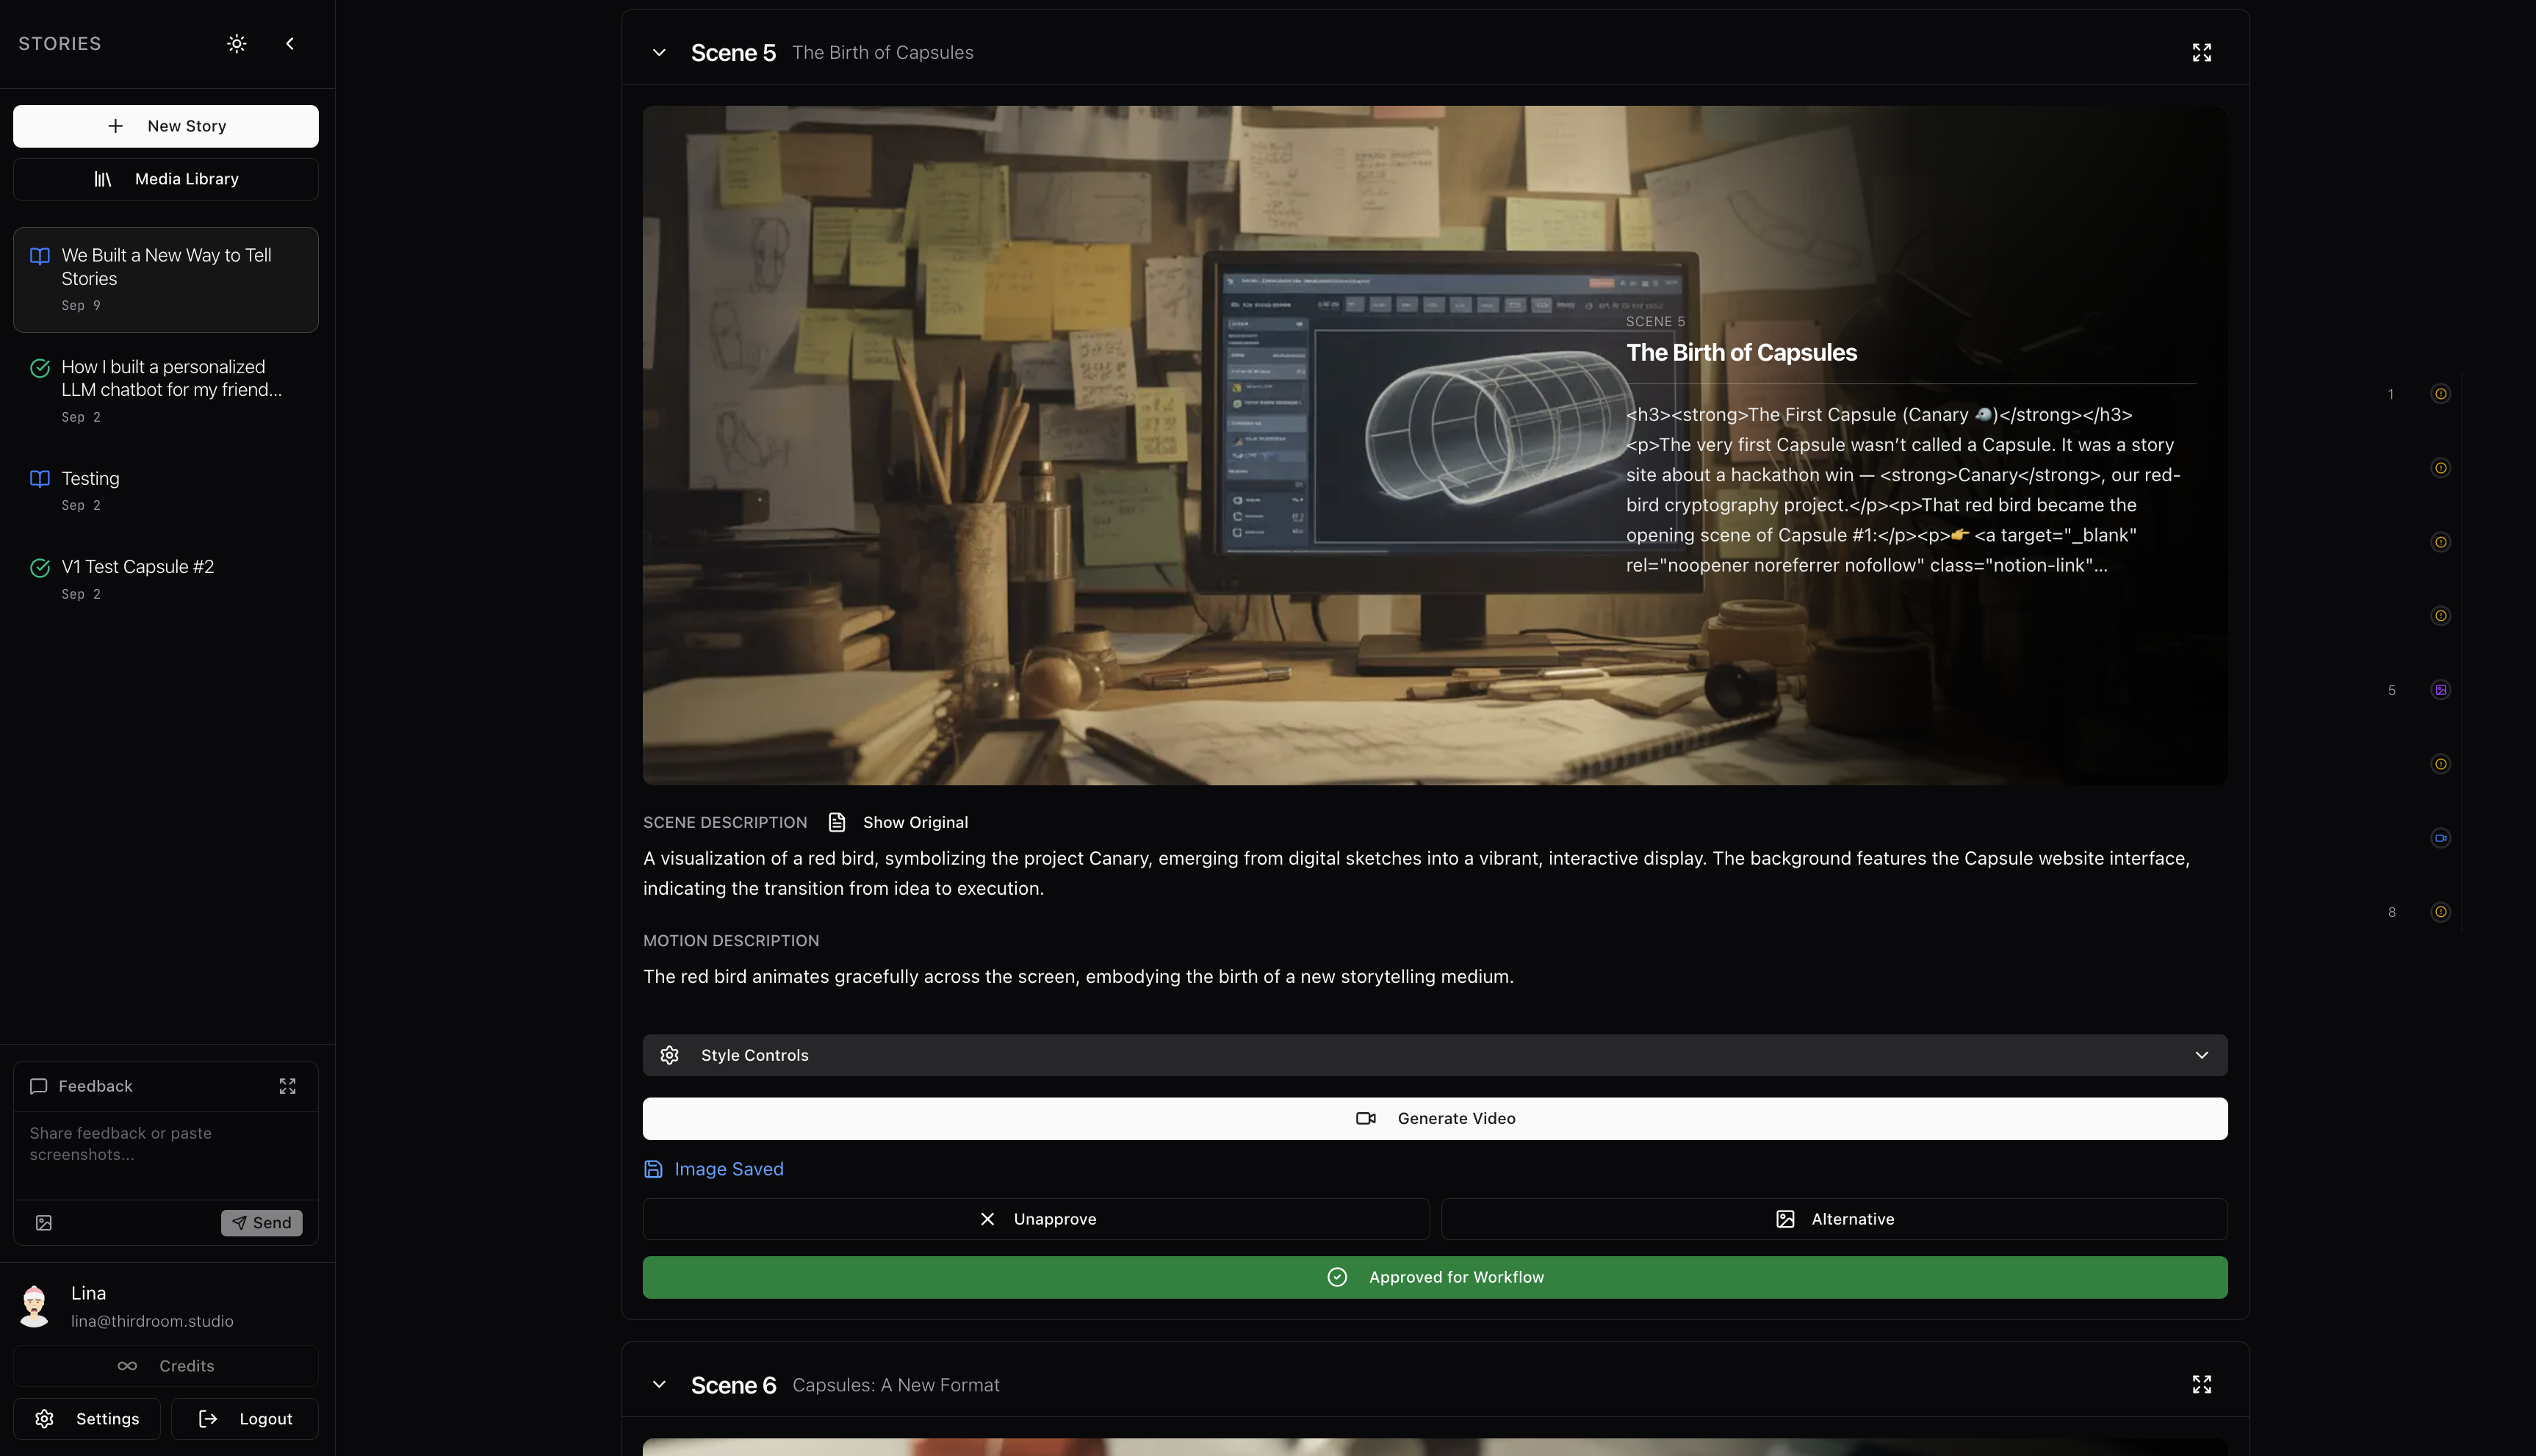2536x1456 pixels.
Task: Expand Scene 6 to fullscreen
Action: tap(2201, 1384)
